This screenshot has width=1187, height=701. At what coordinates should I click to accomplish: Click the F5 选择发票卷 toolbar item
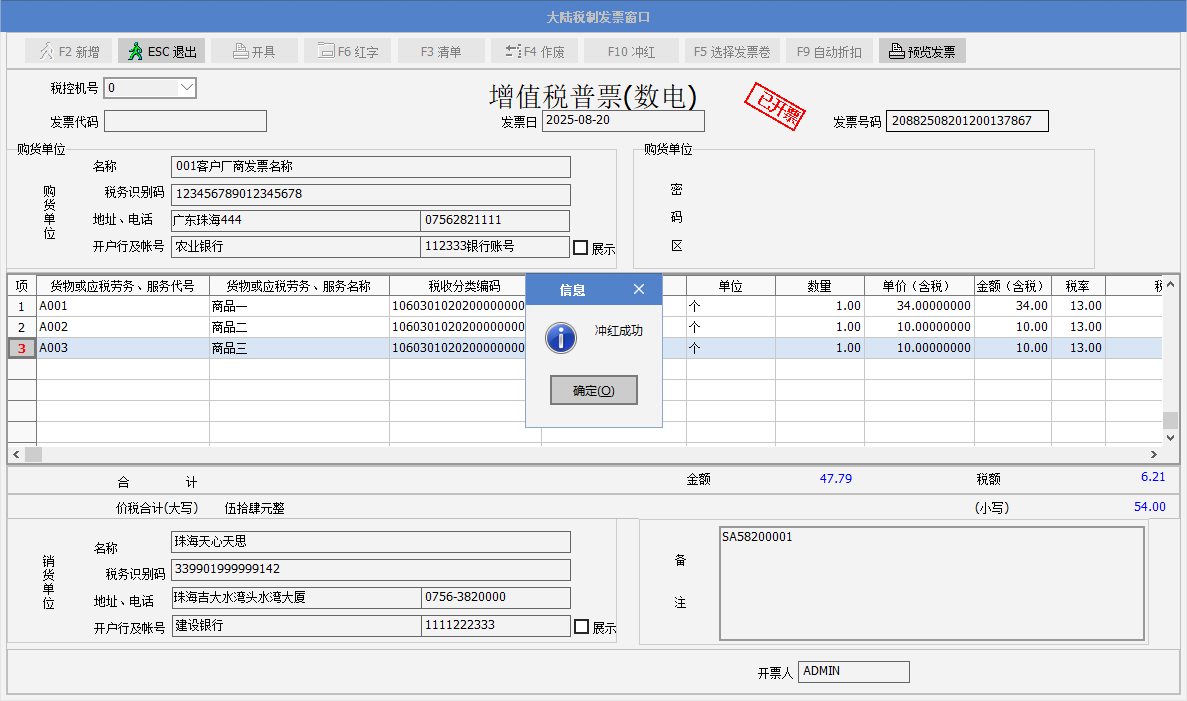(x=731, y=51)
